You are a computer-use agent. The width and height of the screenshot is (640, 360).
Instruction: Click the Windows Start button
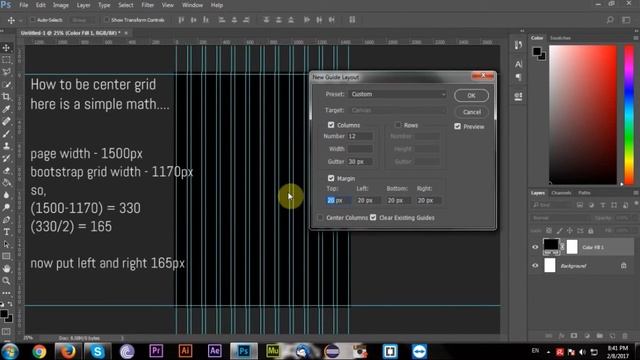tap(10, 351)
